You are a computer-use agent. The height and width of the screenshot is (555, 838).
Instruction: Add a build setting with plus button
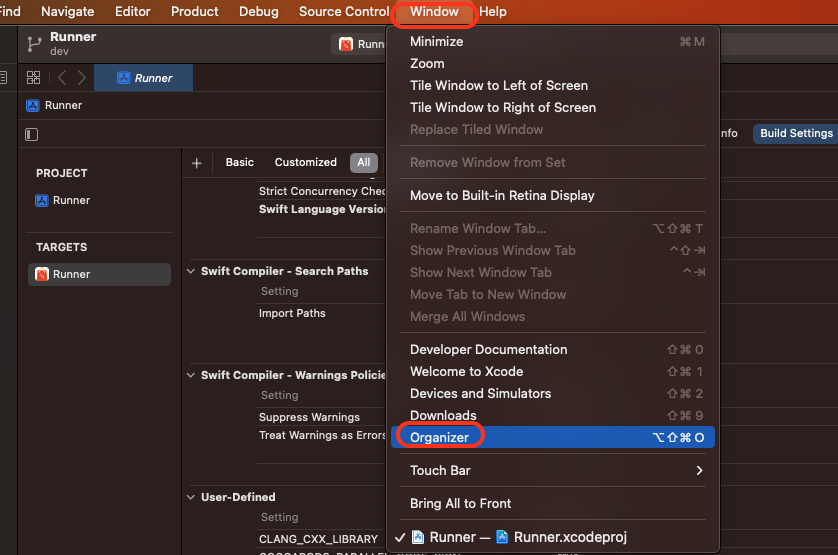pyautogui.click(x=197, y=163)
